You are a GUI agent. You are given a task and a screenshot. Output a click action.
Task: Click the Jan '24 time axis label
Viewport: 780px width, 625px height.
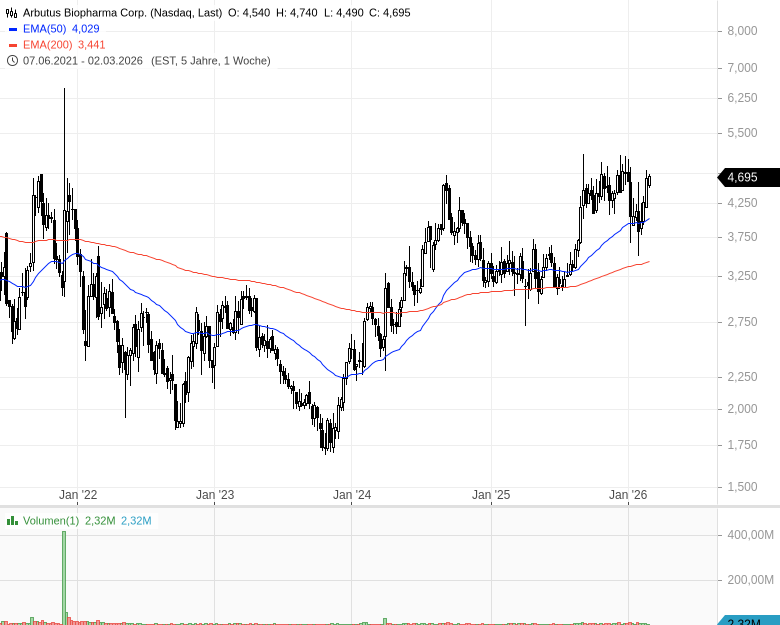[x=352, y=495]
